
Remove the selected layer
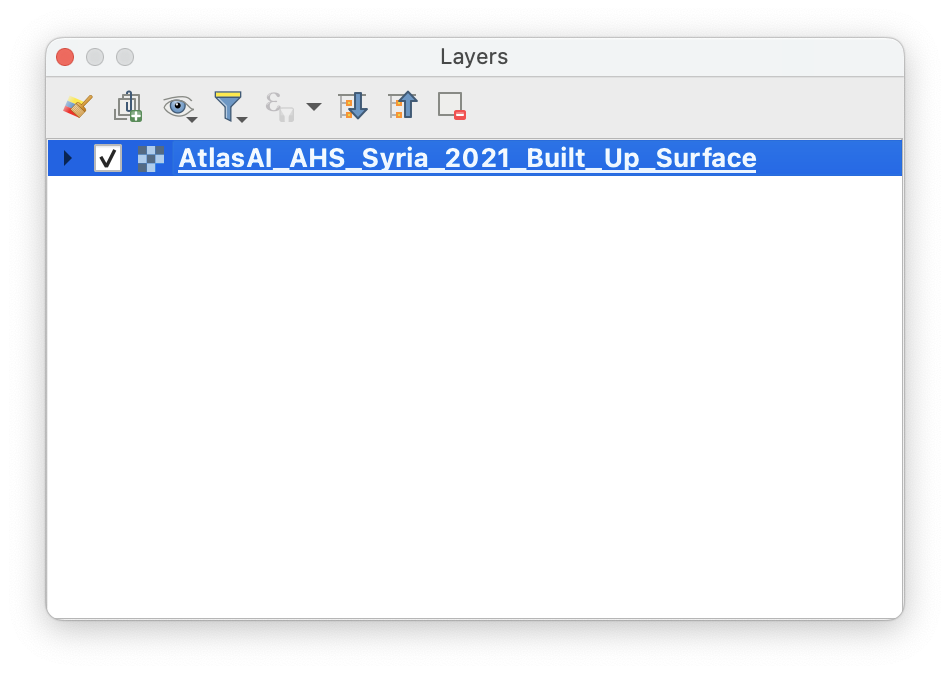click(451, 104)
